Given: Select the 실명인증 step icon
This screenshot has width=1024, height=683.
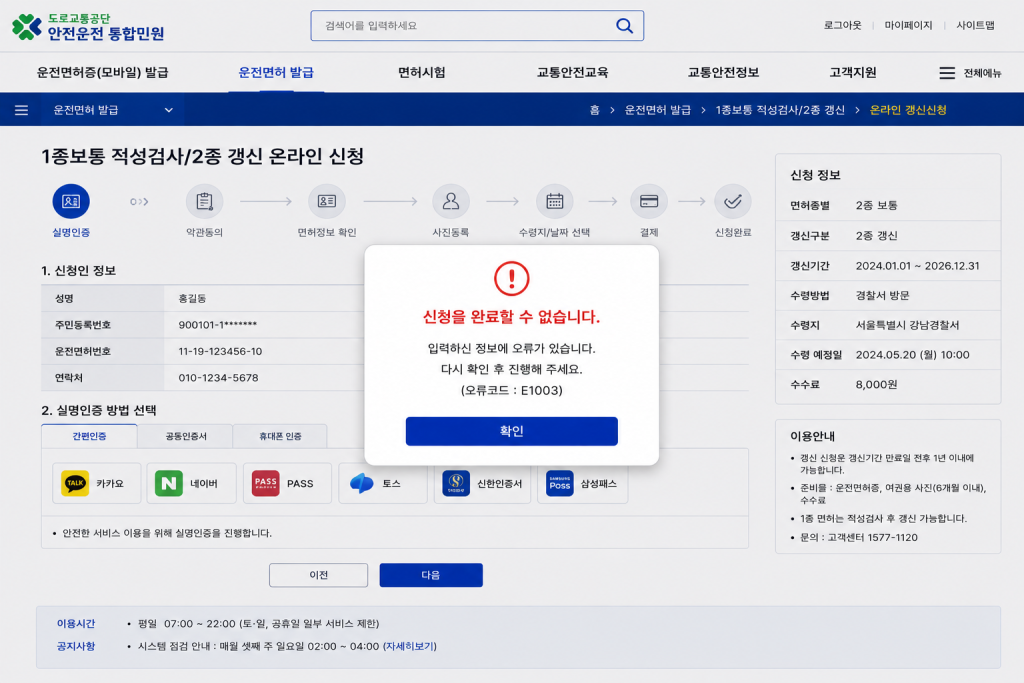Looking at the screenshot, I should (71, 201).
